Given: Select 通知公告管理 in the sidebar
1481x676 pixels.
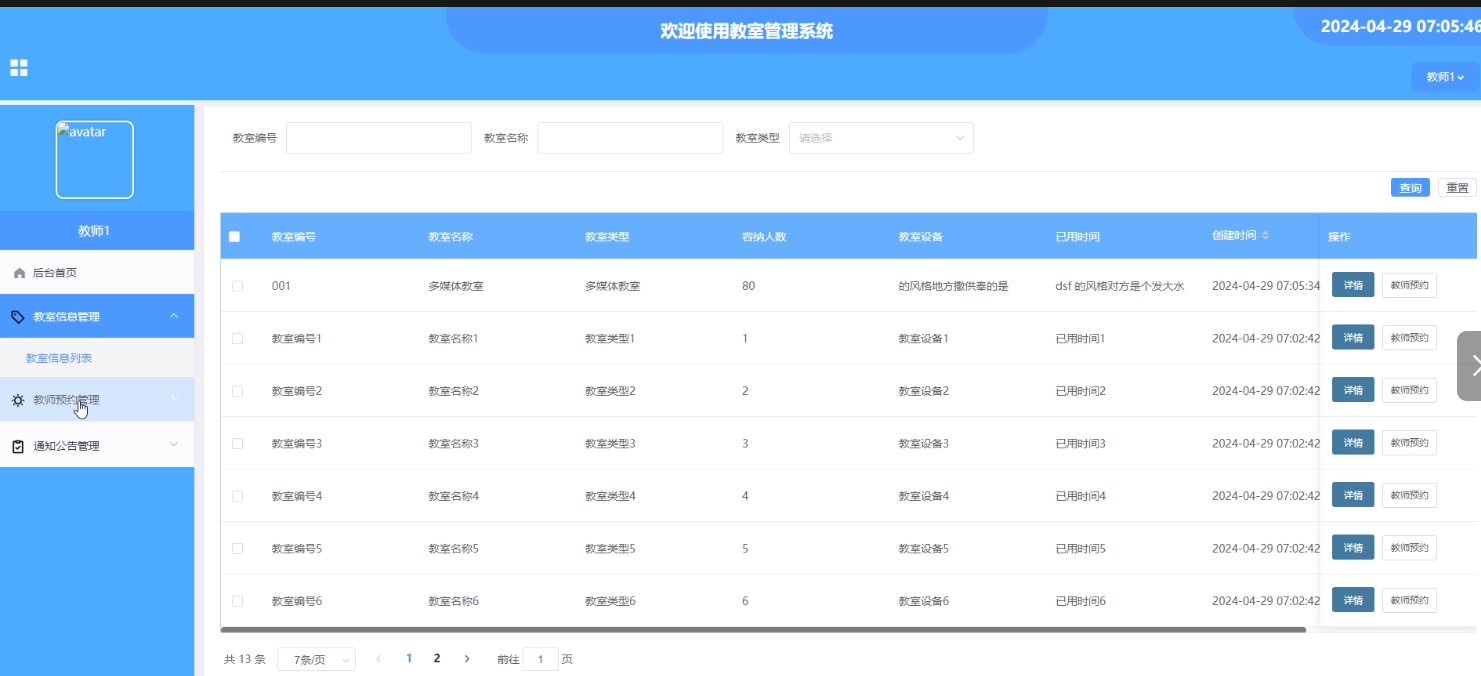Looking at the screenshot, I should (97, 446).
